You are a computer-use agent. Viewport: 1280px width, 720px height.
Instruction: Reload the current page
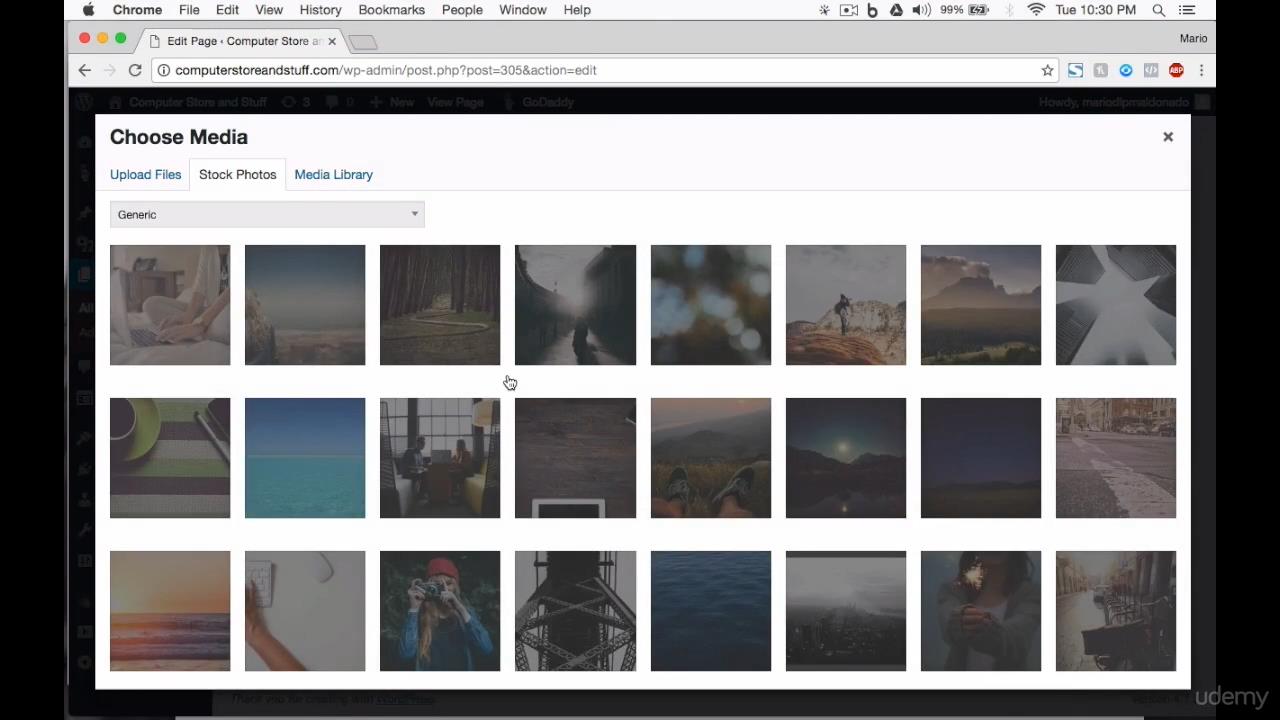coord(135,70)
